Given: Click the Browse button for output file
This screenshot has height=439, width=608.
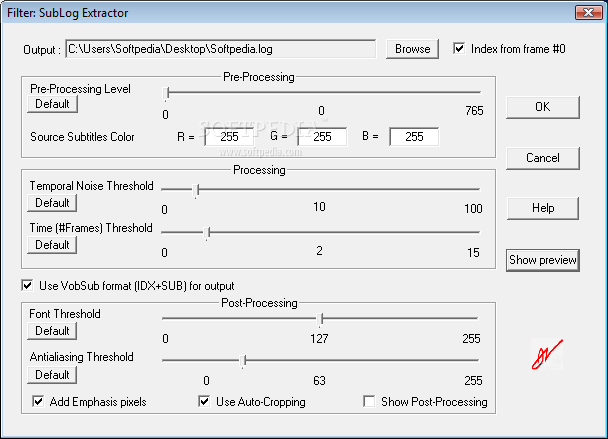Looking at the screenshot, I should coord(412,49).
